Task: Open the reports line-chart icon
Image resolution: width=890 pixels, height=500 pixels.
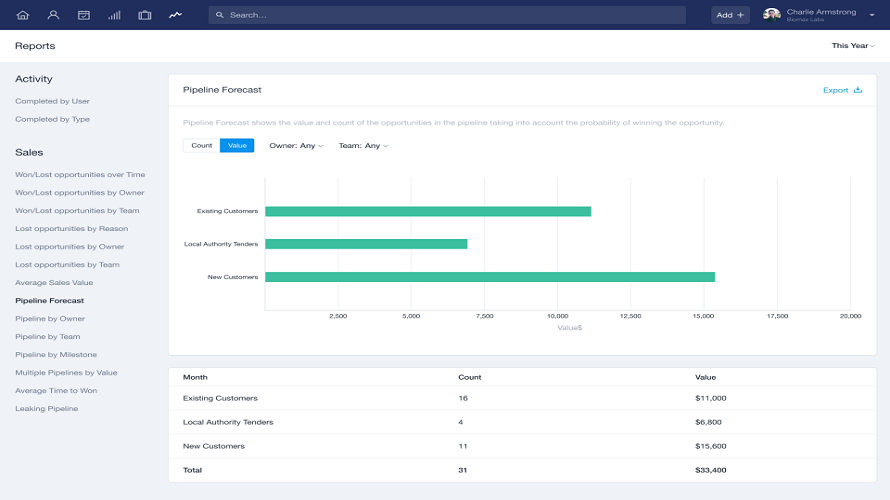Action: point(176,15)
